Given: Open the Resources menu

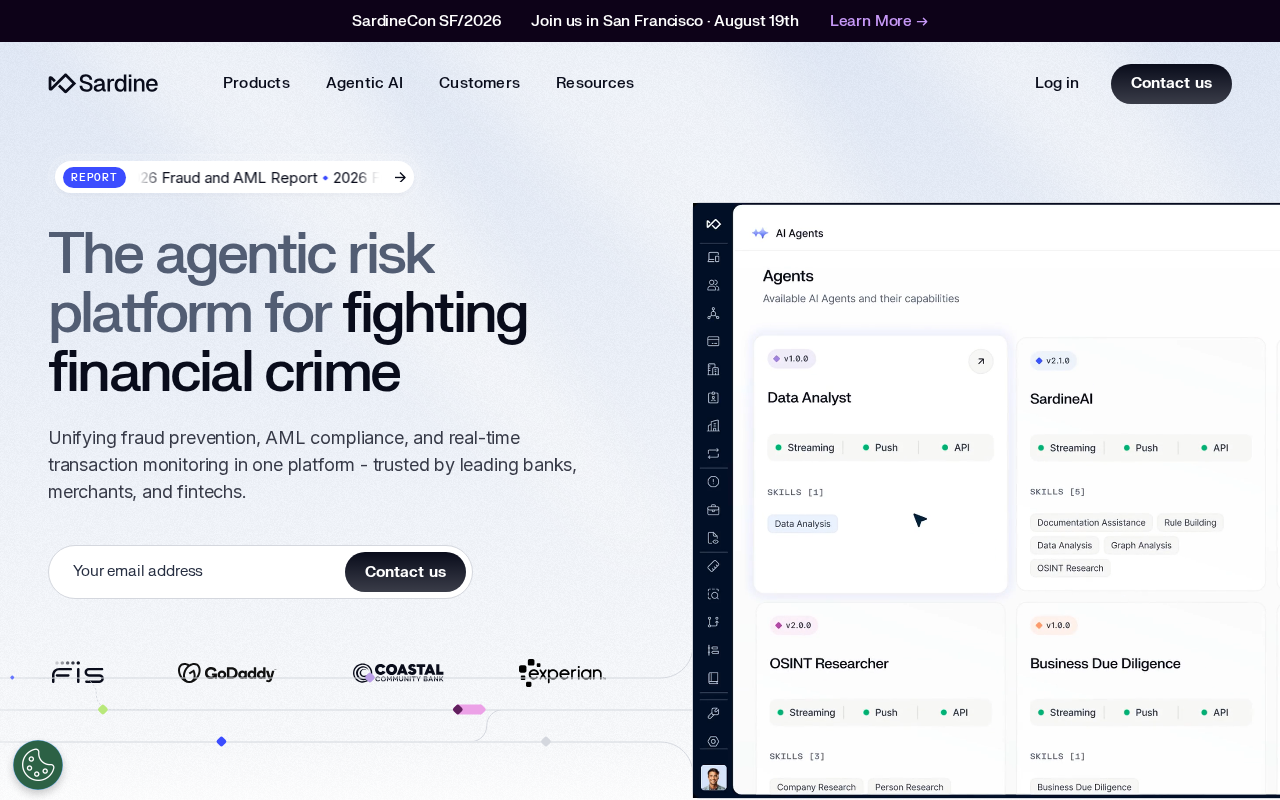Looking at the screenshot, I should coord(595,83).
